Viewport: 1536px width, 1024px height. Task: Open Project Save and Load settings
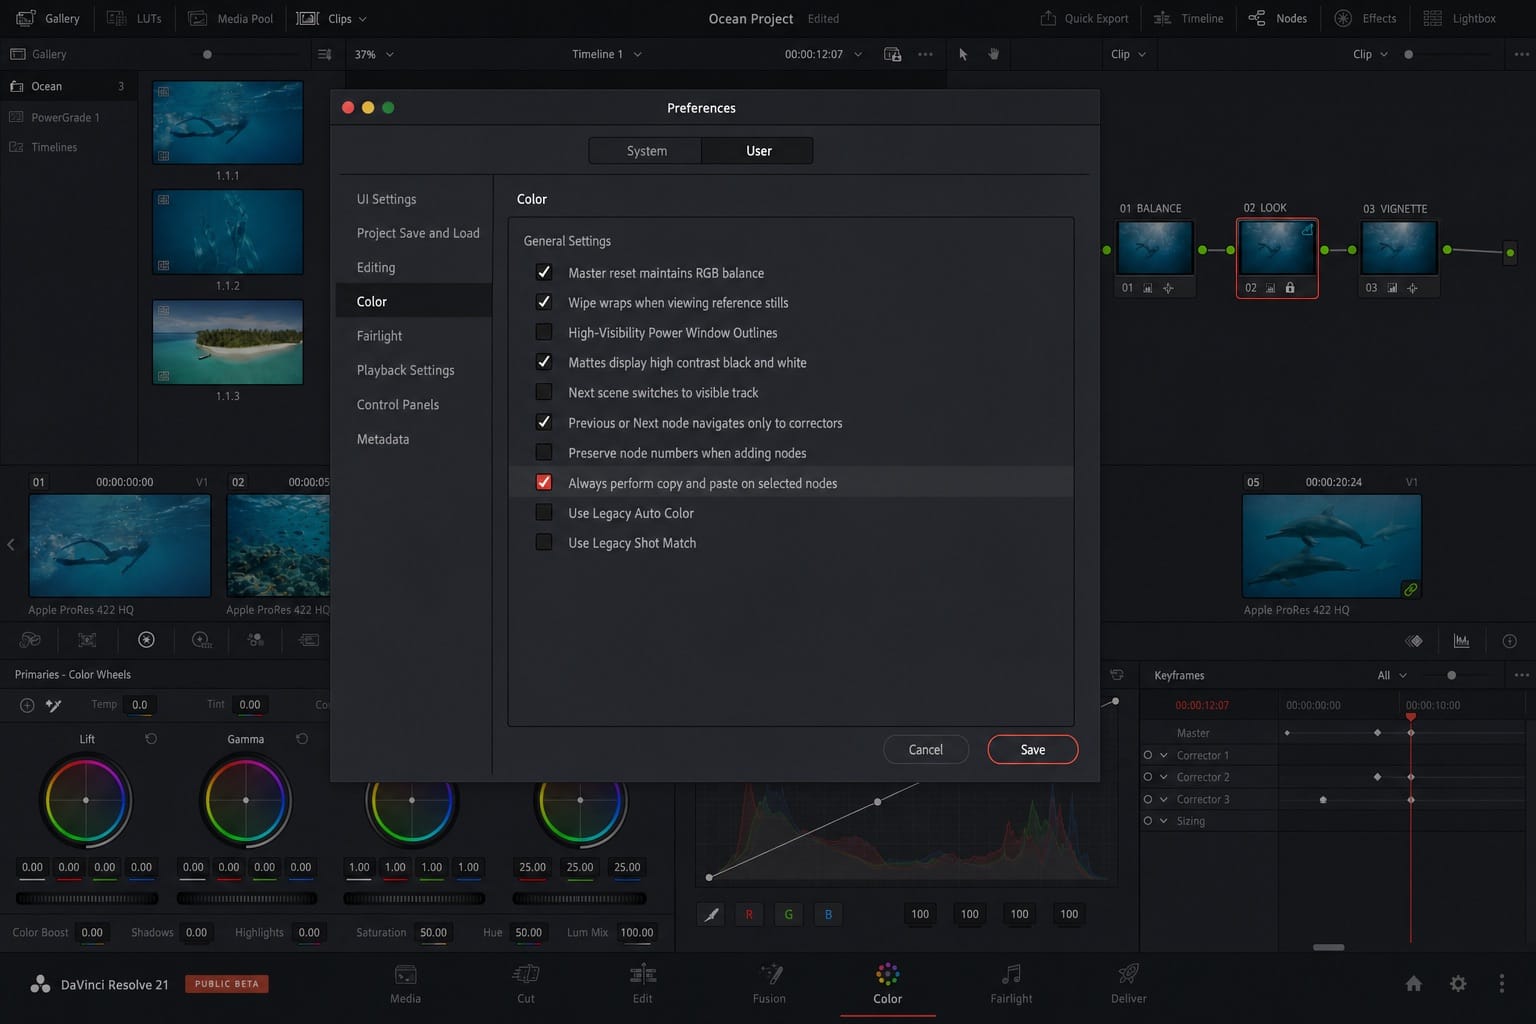414,233
